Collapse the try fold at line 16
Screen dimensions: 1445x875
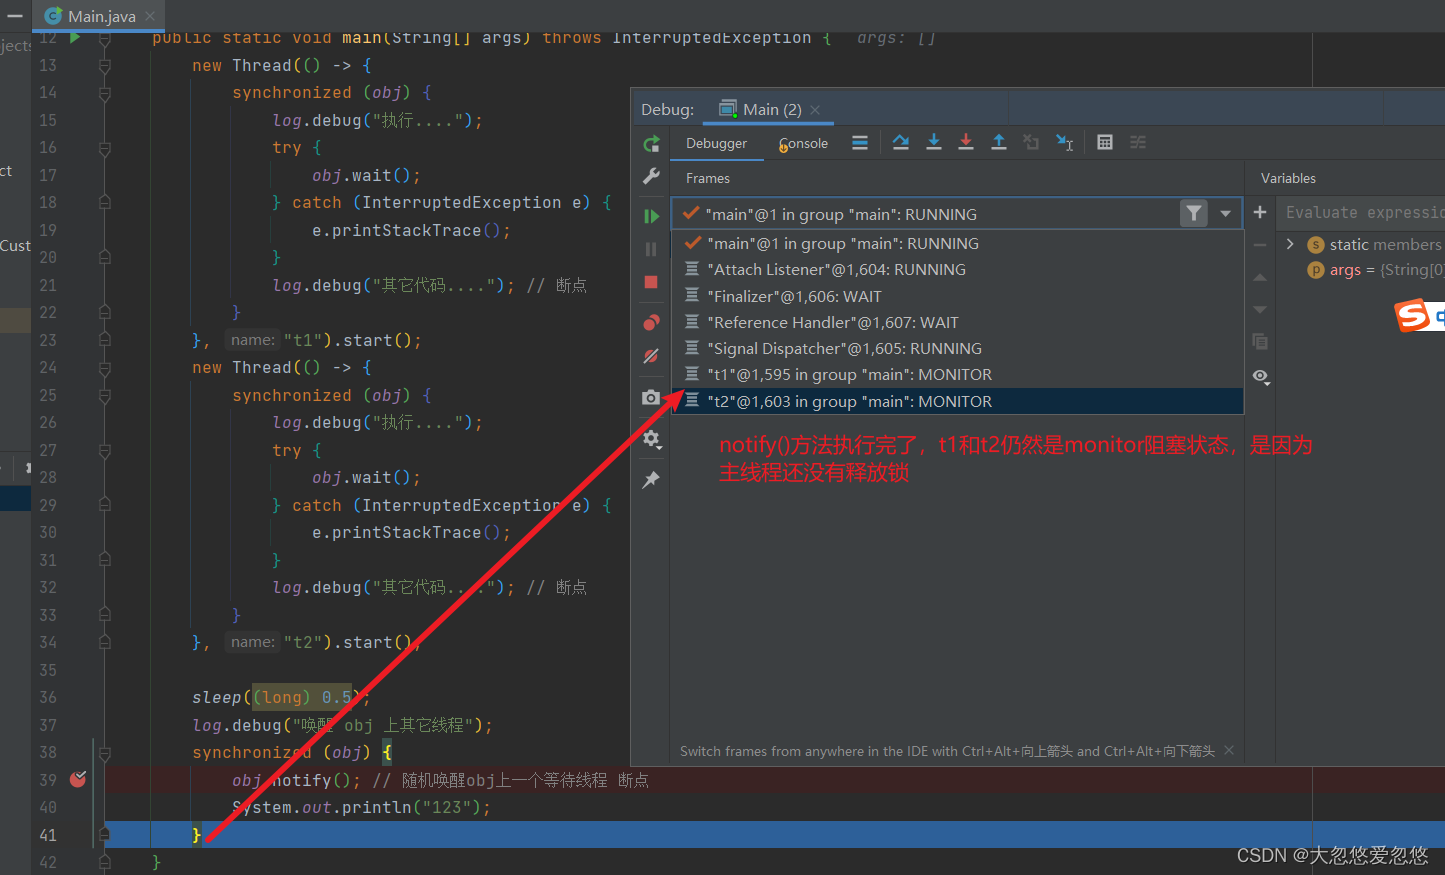tap(105, 148)
